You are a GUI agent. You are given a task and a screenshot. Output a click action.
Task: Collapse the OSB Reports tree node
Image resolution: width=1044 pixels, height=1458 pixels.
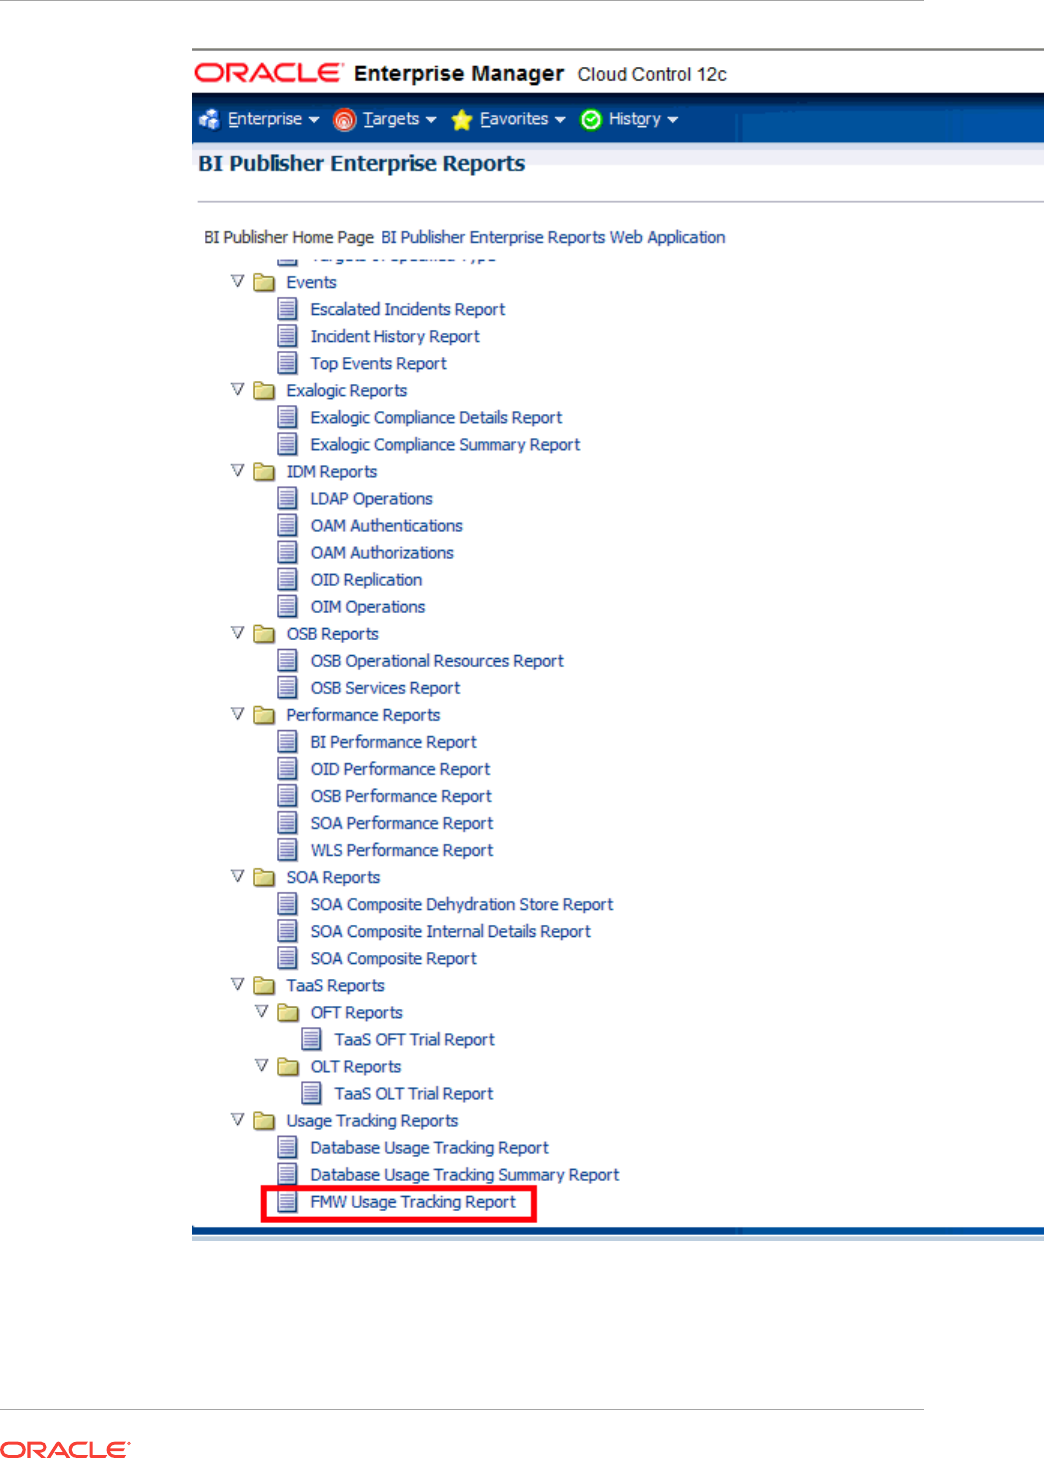click(238, 632)
